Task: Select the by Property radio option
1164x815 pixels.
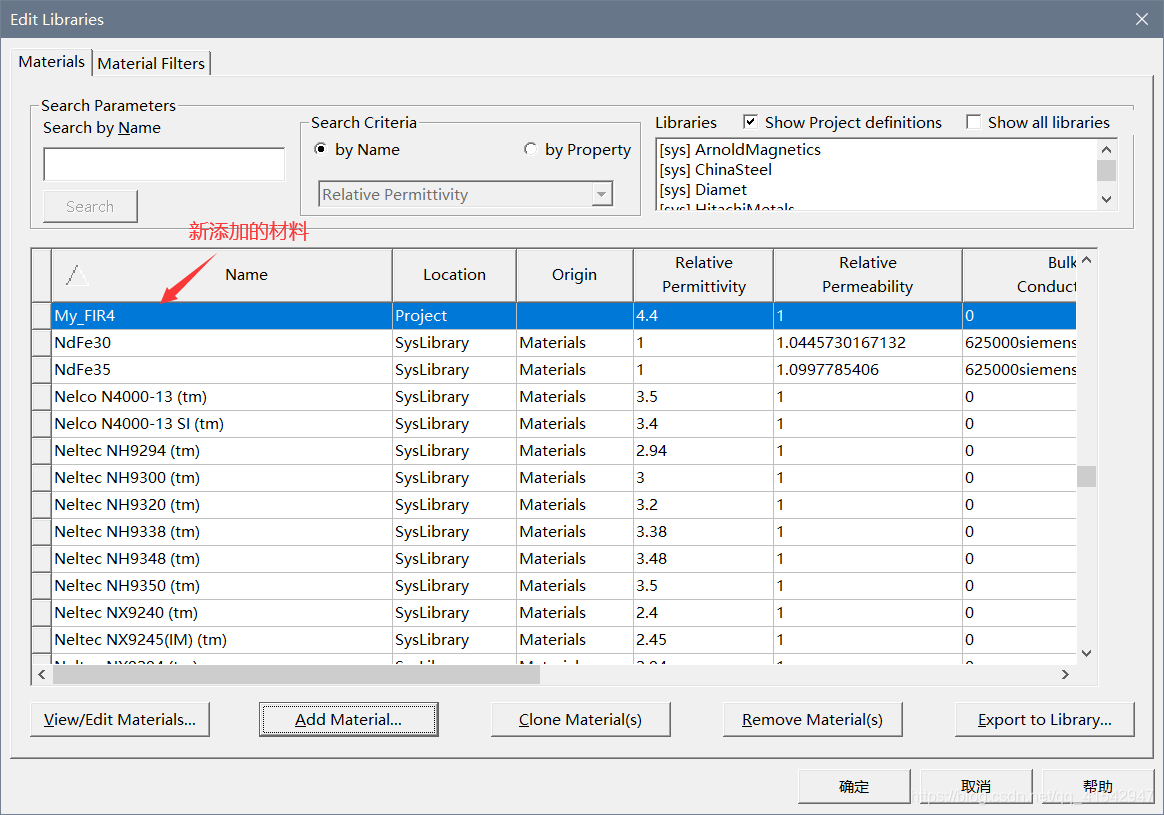Action: tap(530, 149)
